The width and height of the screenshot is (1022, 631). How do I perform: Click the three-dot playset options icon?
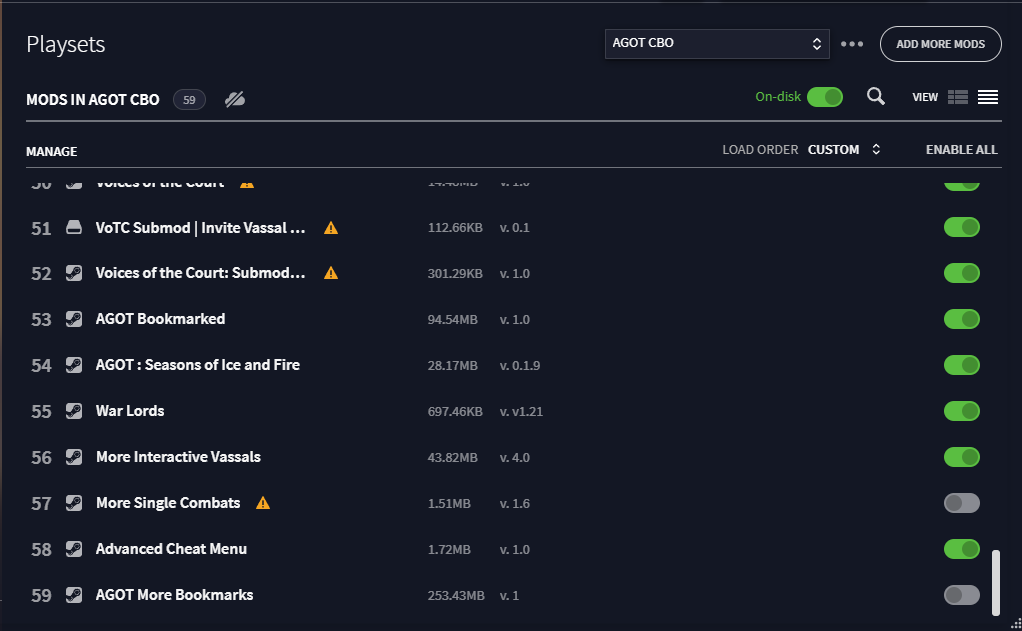point(852,44)
